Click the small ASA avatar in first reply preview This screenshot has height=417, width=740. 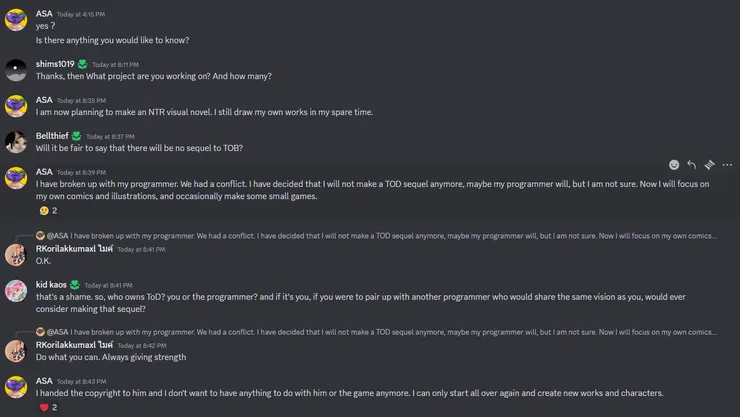pos(40,236)
